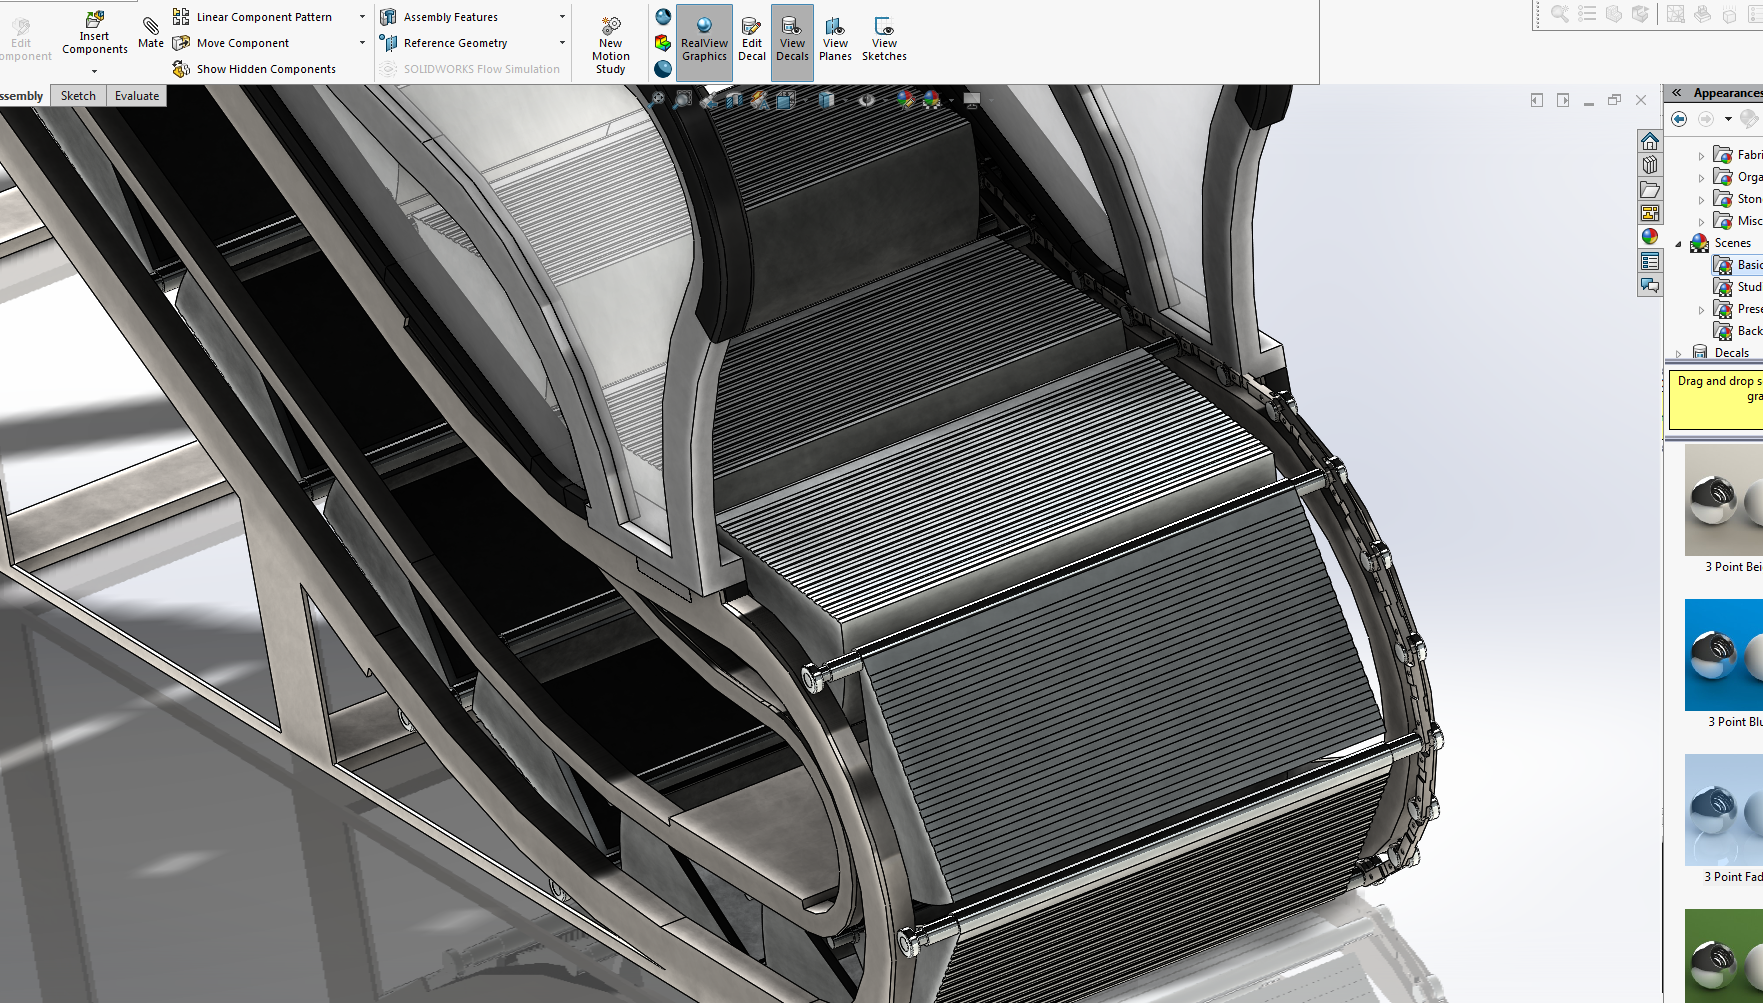Click Linear Component Pattern command
Screen dimensions: 1763x1003
click(x=253, y=17)
